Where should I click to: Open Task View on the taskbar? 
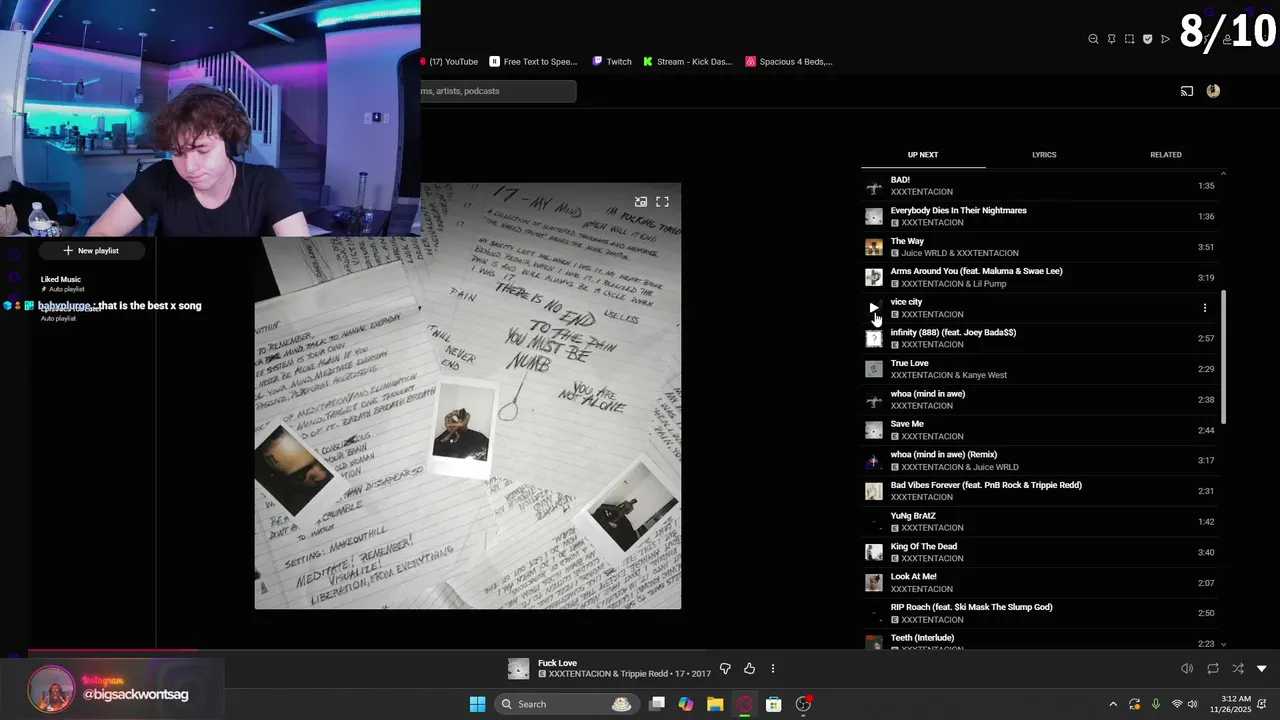tap(657, 704)
